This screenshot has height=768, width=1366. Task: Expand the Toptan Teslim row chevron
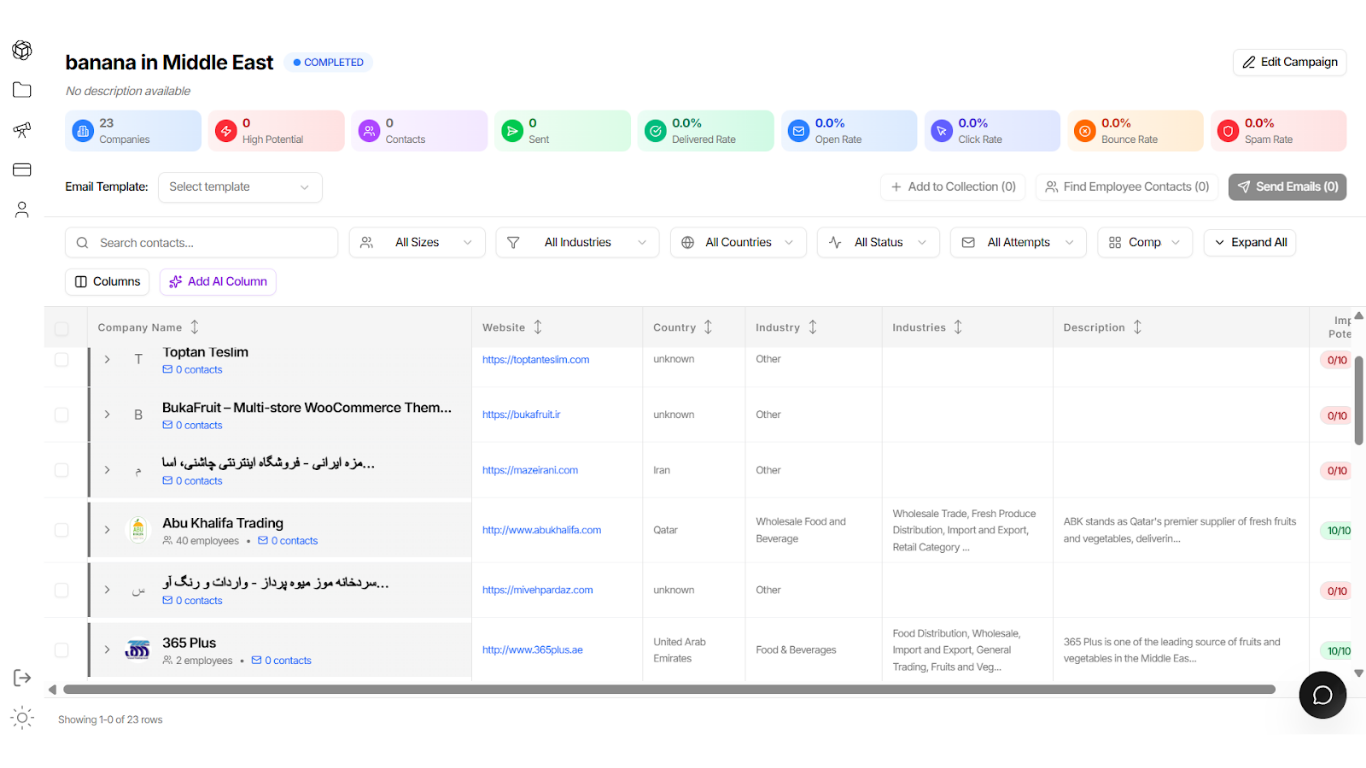107,359
